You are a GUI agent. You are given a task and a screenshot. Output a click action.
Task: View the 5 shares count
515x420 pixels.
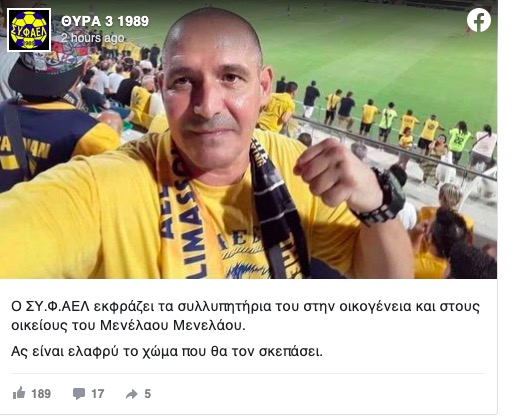pyautogui.click(x=148, y=394)
